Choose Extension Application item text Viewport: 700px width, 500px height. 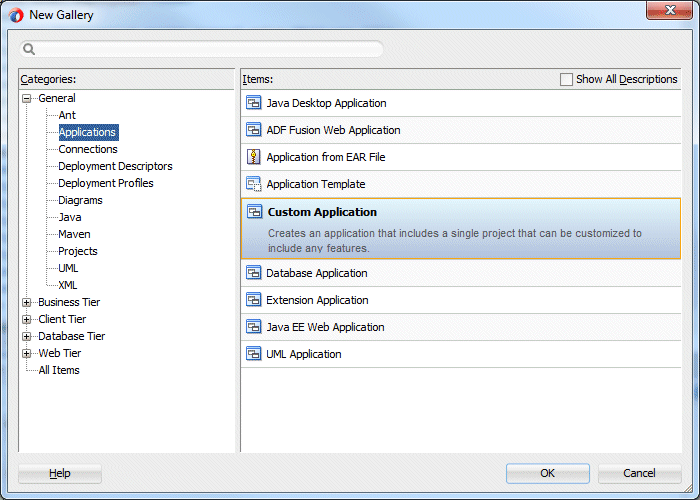pos(317,300)
